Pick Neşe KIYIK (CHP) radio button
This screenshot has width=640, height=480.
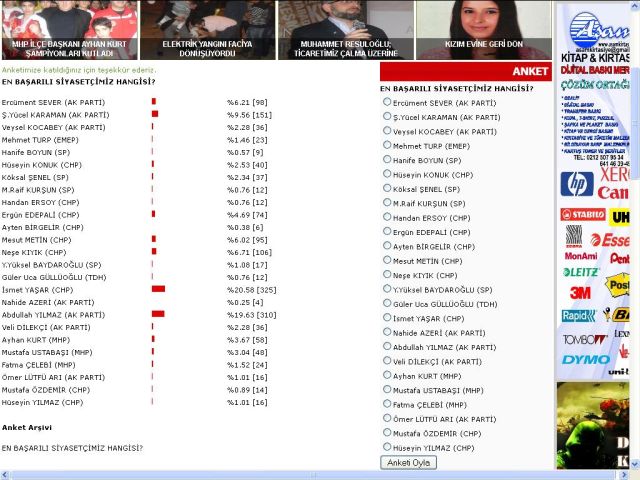pyautogui.click(x=387, y=274)
